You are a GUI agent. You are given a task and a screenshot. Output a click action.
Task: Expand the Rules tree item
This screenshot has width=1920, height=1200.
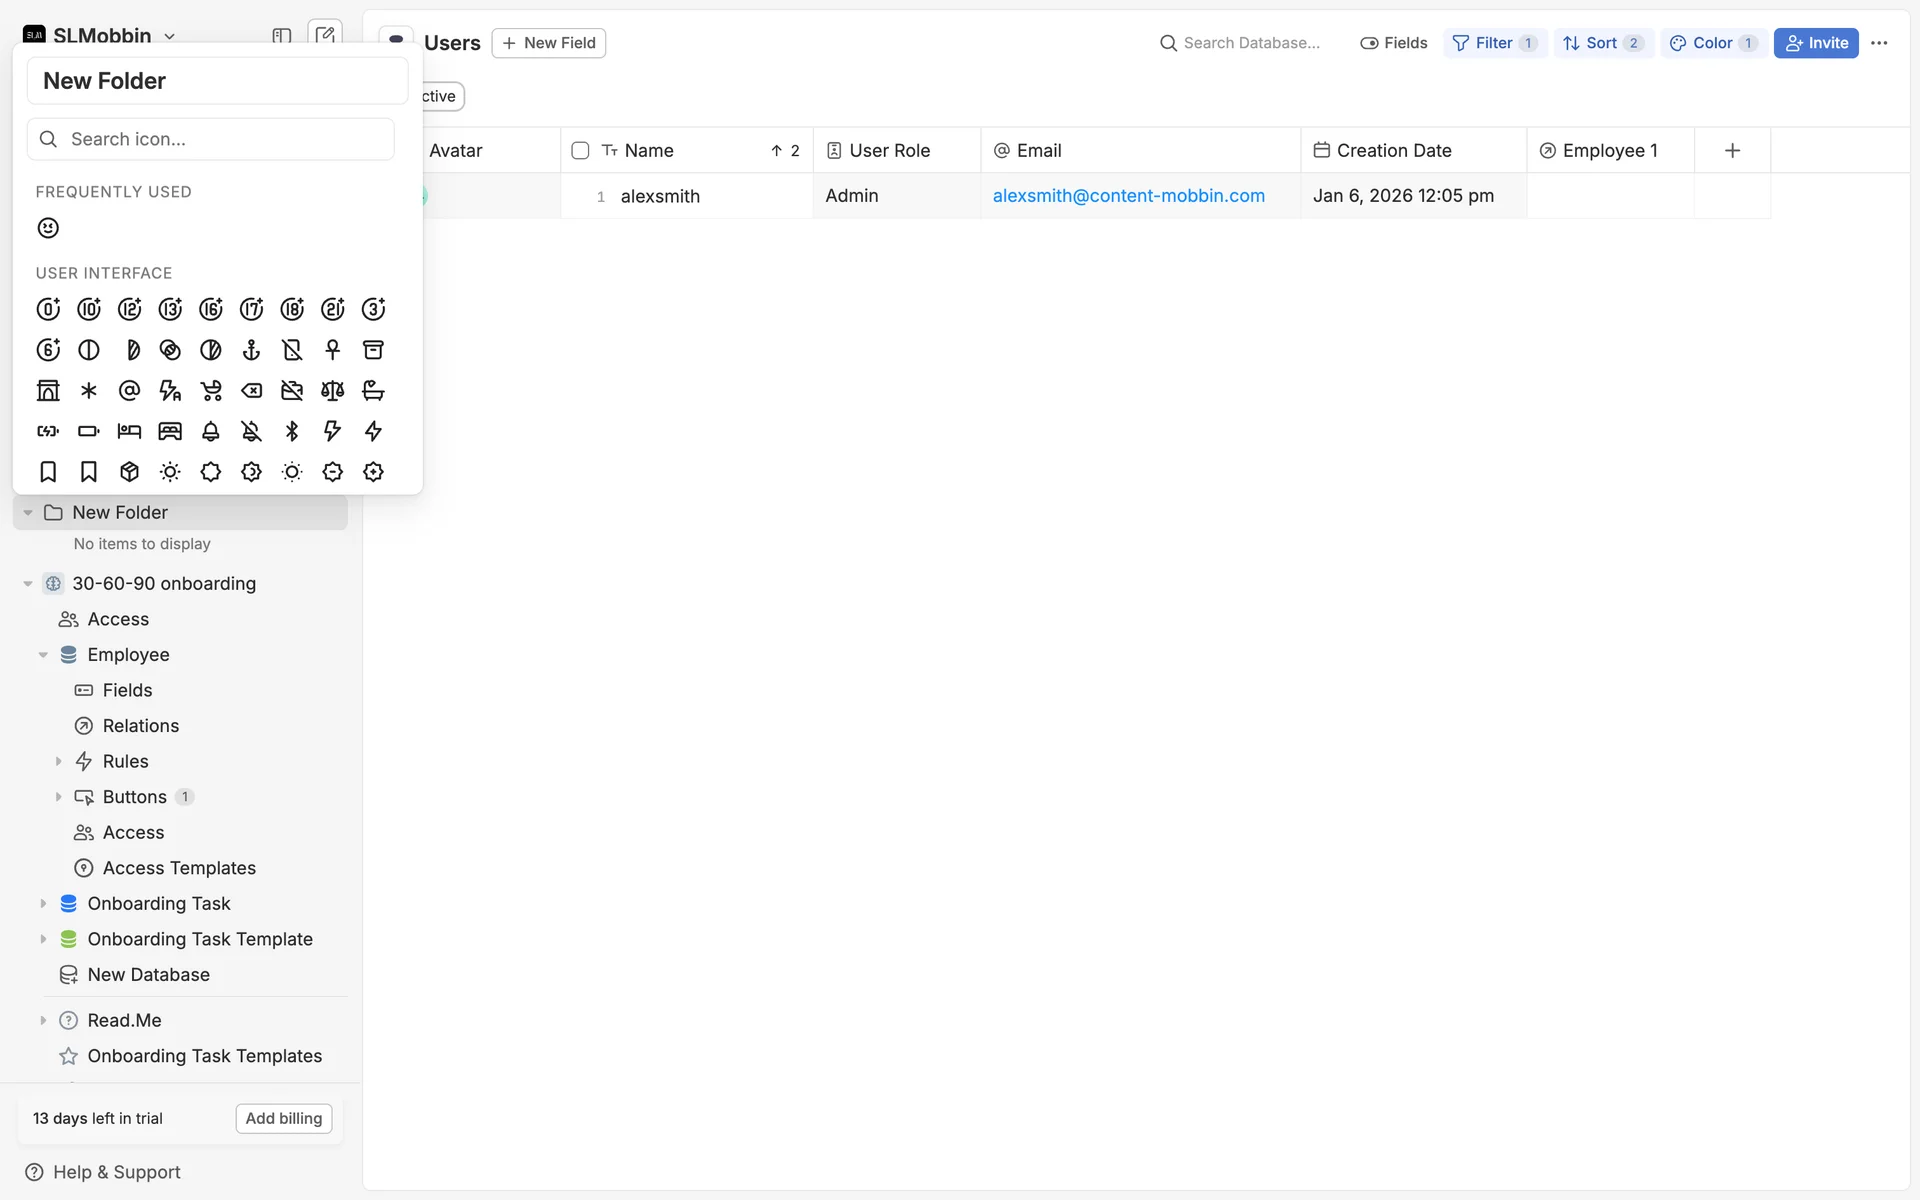[x=58, y=761]
